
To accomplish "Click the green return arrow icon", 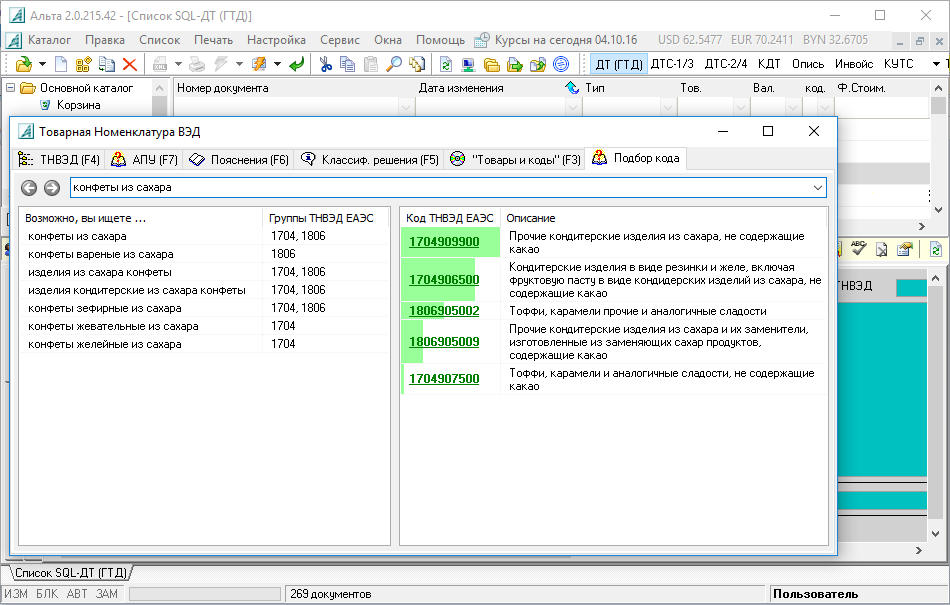I will tap(296, 64).
